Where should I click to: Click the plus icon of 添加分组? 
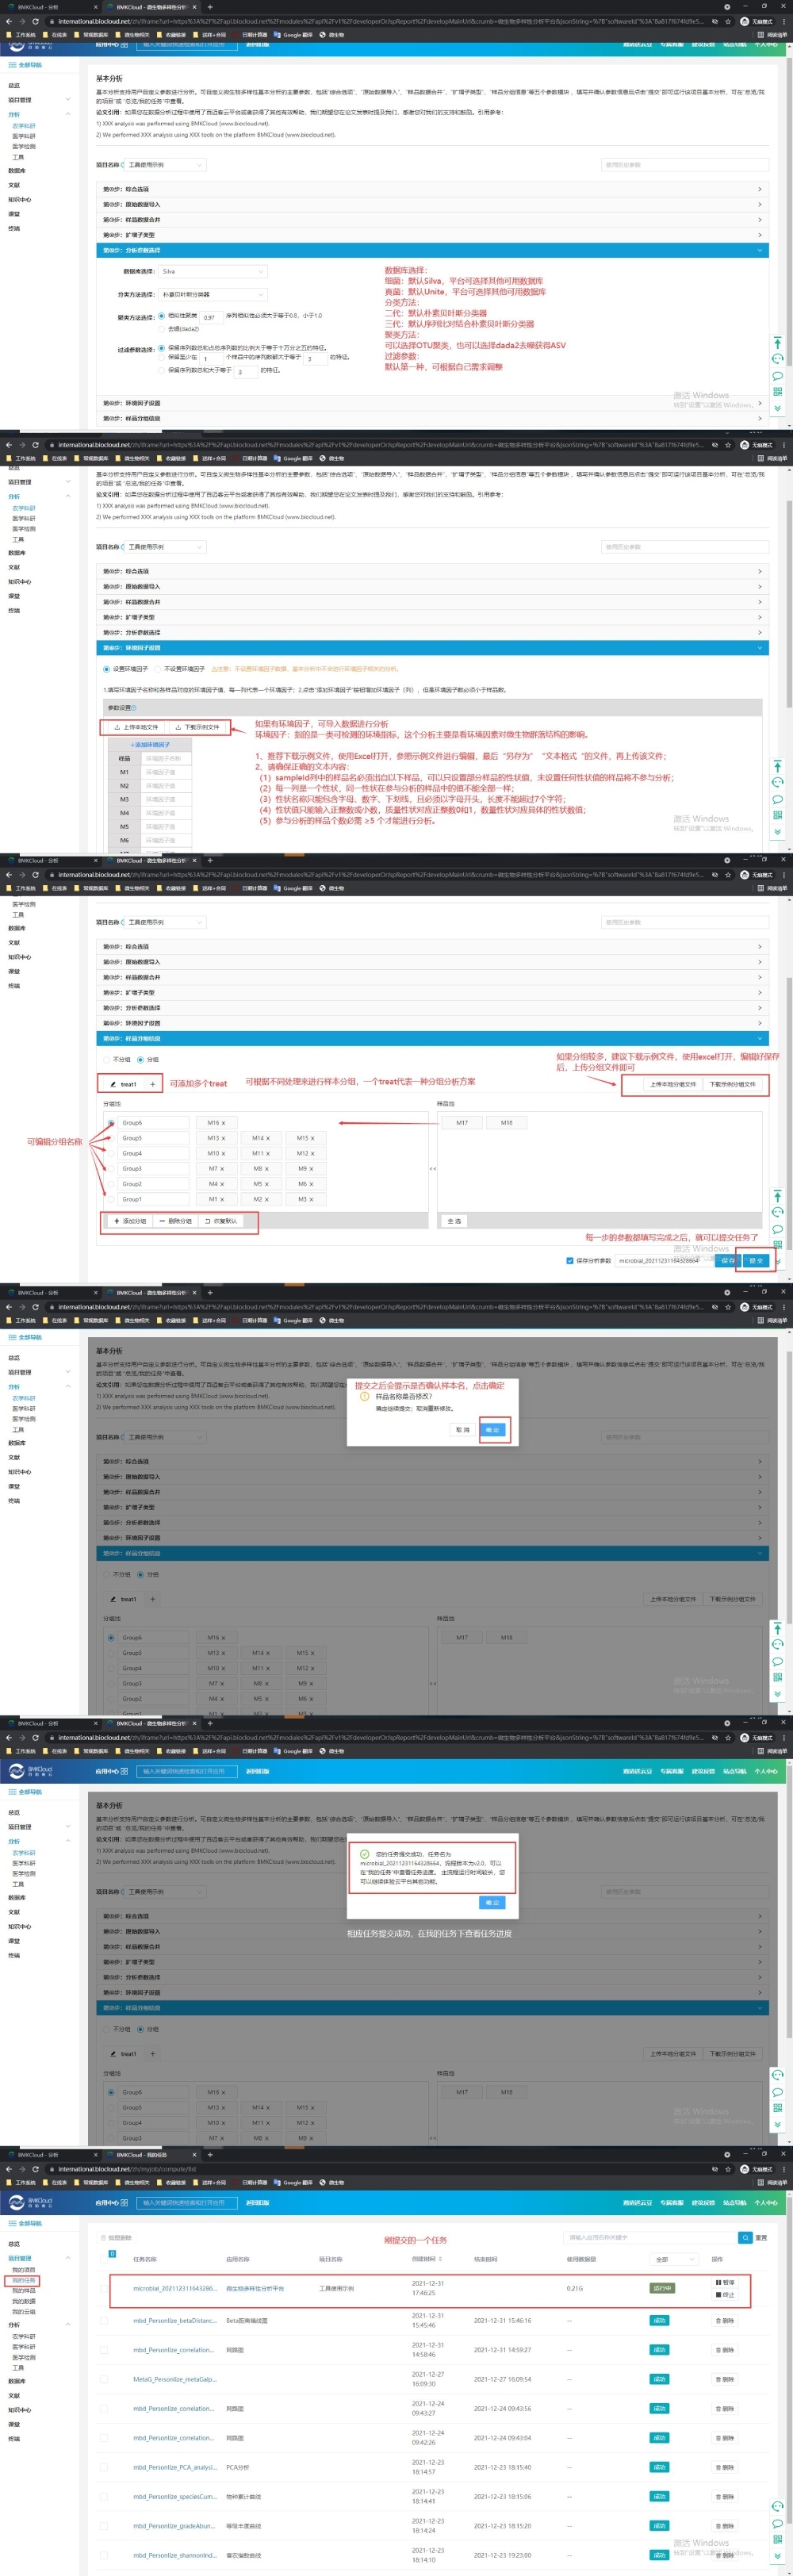pyautogui.click(x=116, y=1221)
